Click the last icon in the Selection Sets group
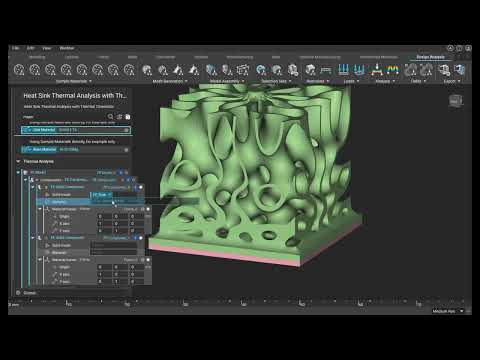 point(293,70)
